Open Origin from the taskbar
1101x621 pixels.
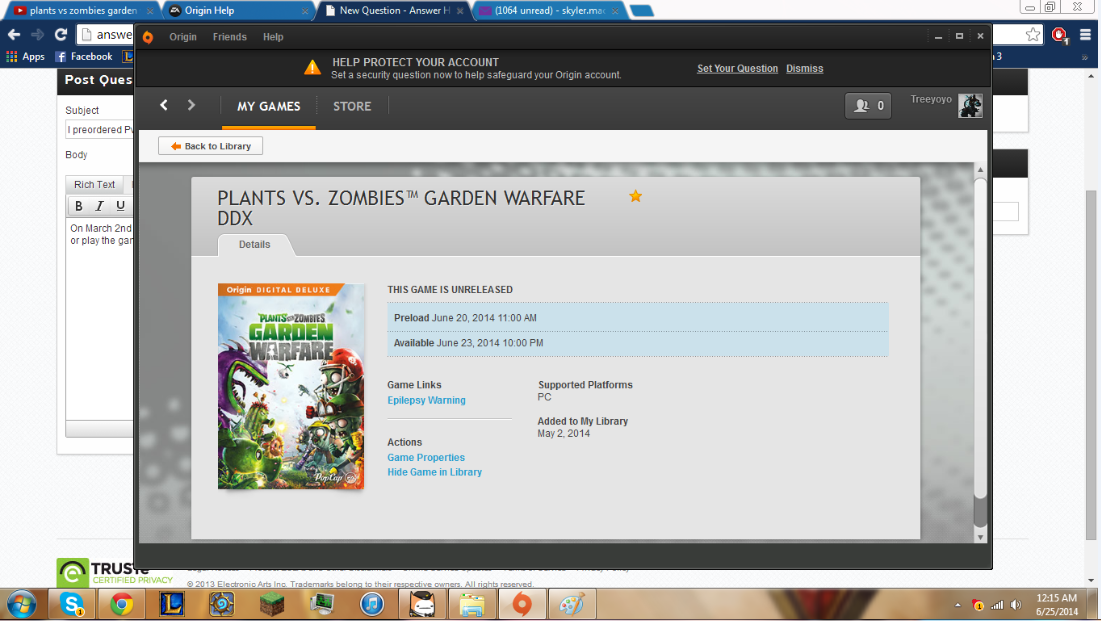click(522, 604)
